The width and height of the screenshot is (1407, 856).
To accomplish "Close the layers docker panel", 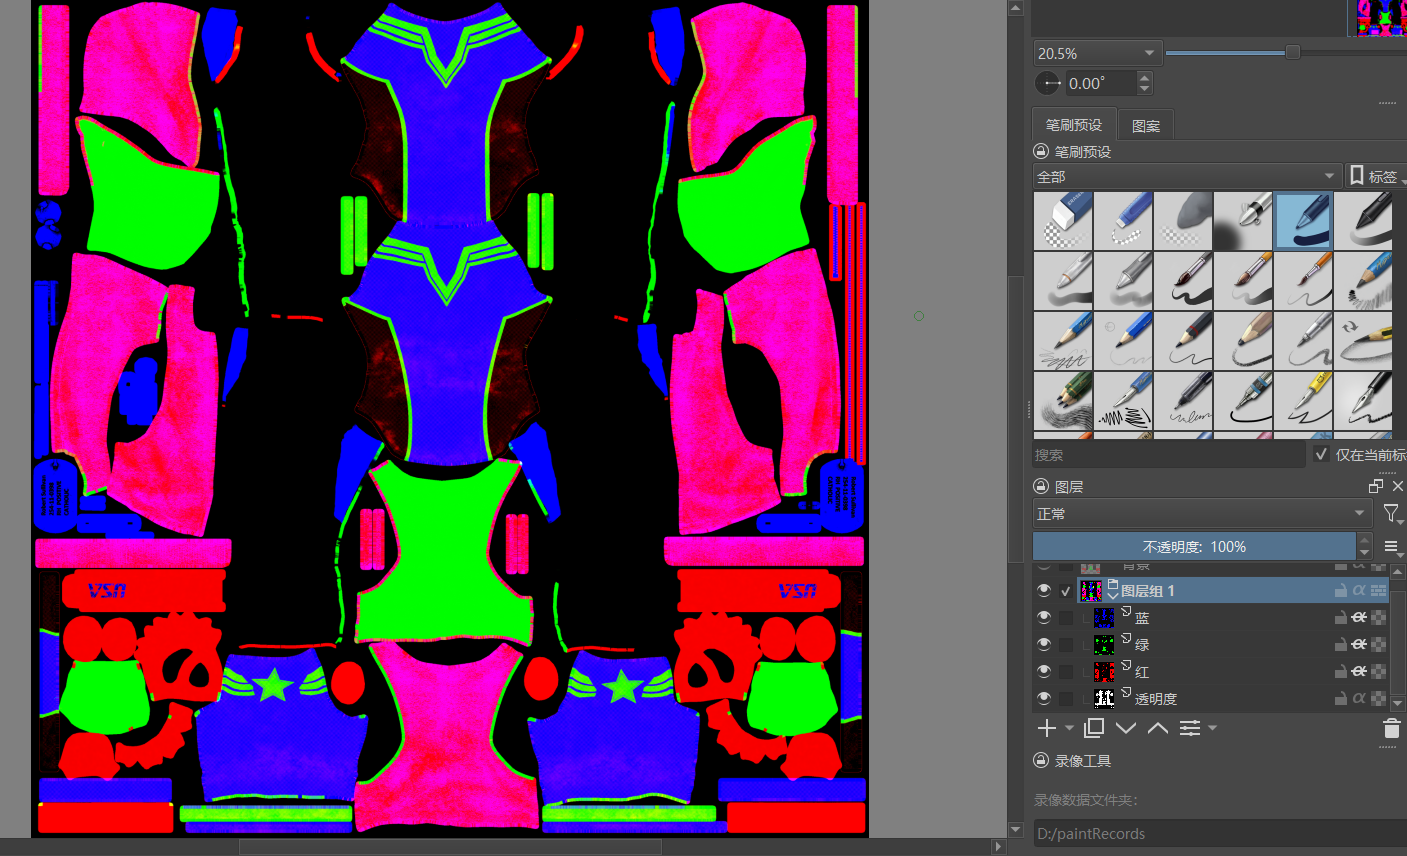I will [1398, 486].
